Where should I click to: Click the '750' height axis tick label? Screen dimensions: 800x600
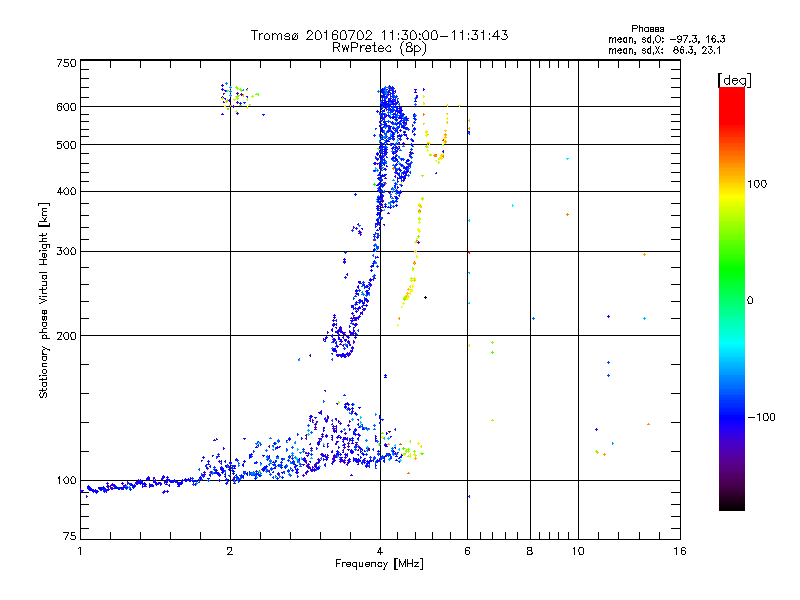click(66, 63)
